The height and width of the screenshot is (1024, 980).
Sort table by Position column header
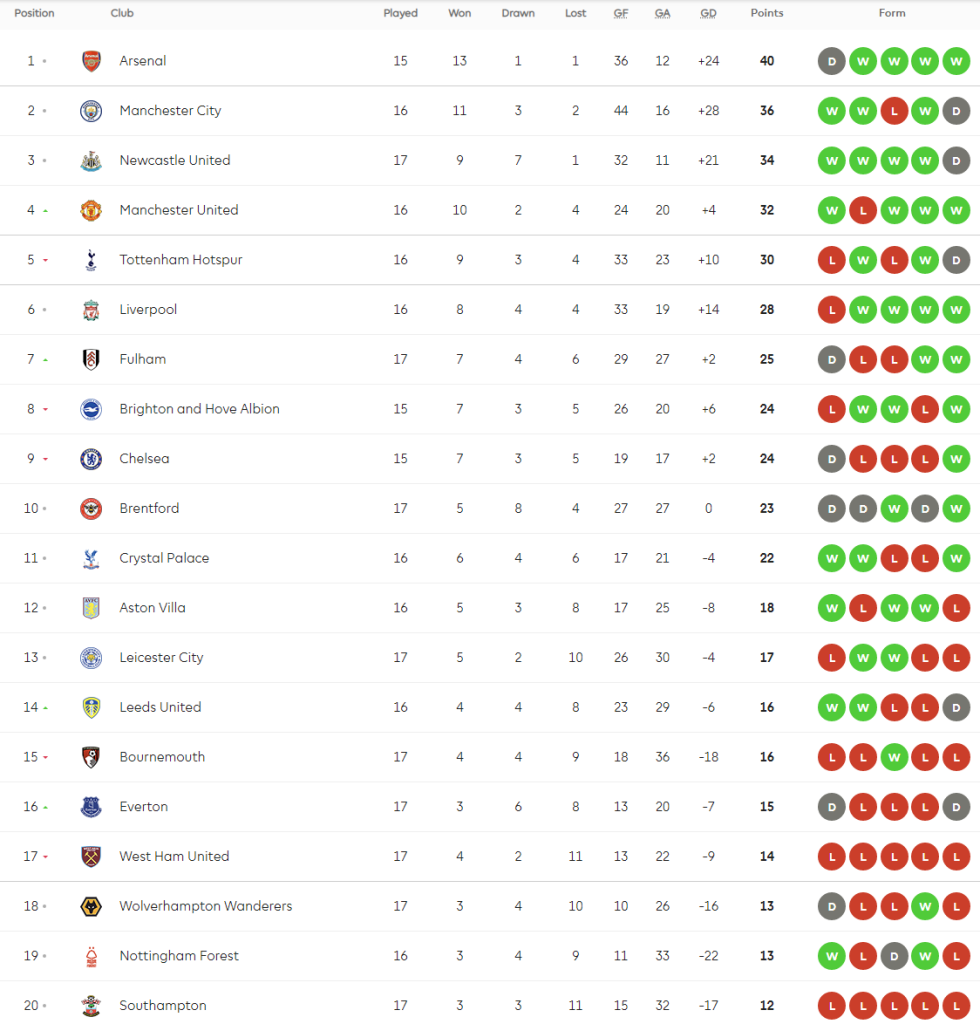click(x=34, y=14)
